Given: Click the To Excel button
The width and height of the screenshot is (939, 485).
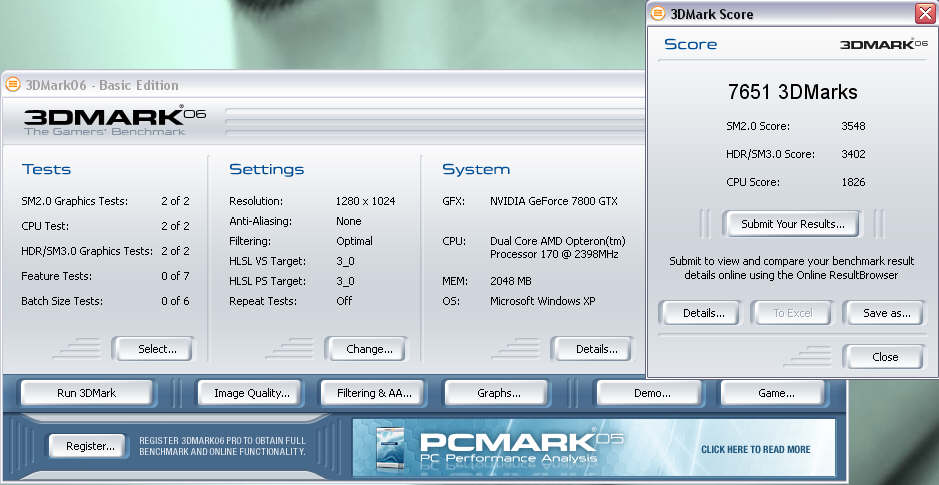Looking at the screenshot, I should (792, 313).
